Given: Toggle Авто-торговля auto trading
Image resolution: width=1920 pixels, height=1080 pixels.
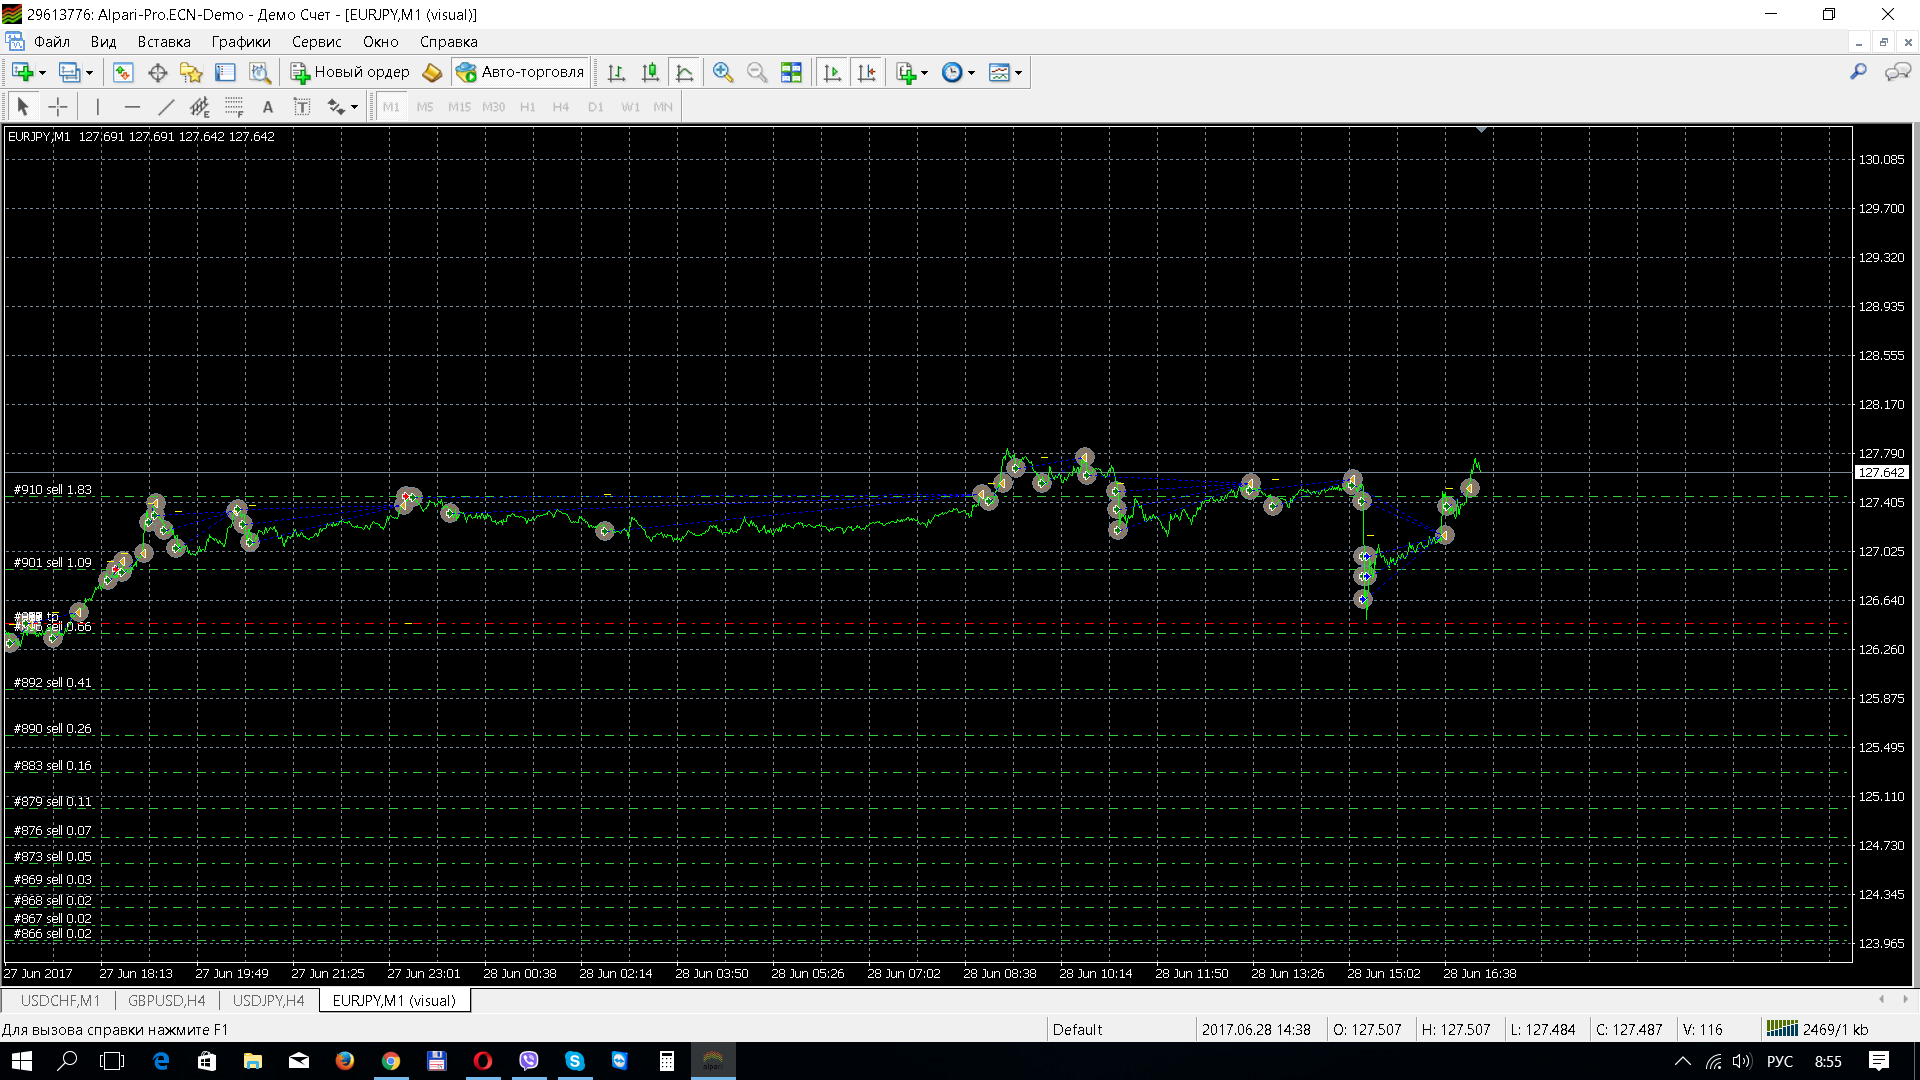Looking at the screenshot, I should point(520,72).
